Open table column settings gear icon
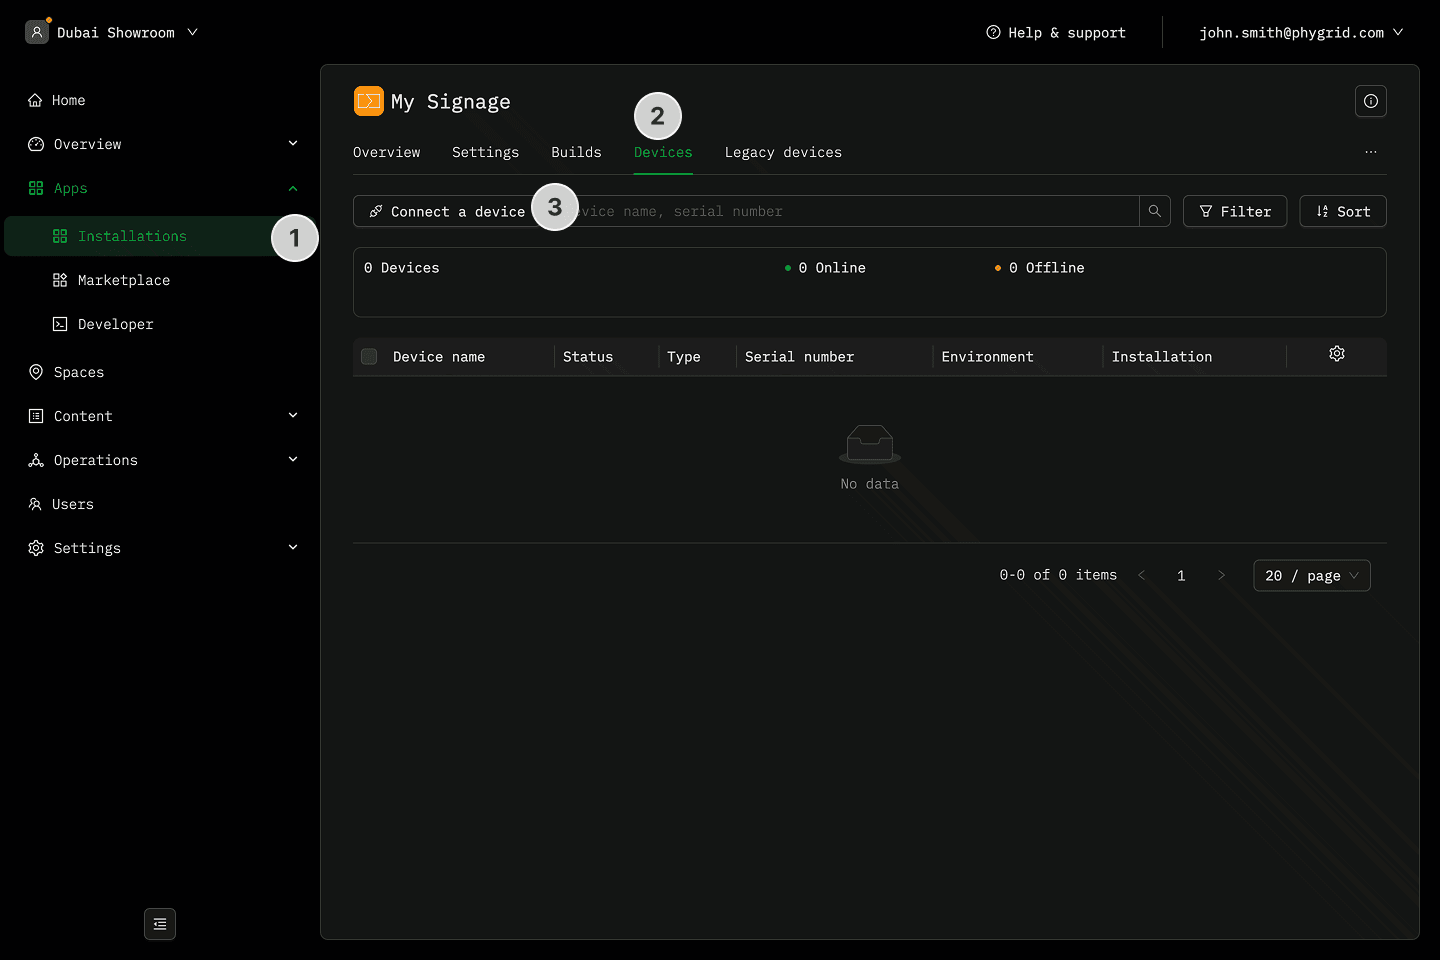The height and width of the screenshot is (960, 1440). tap(1336, 354)
